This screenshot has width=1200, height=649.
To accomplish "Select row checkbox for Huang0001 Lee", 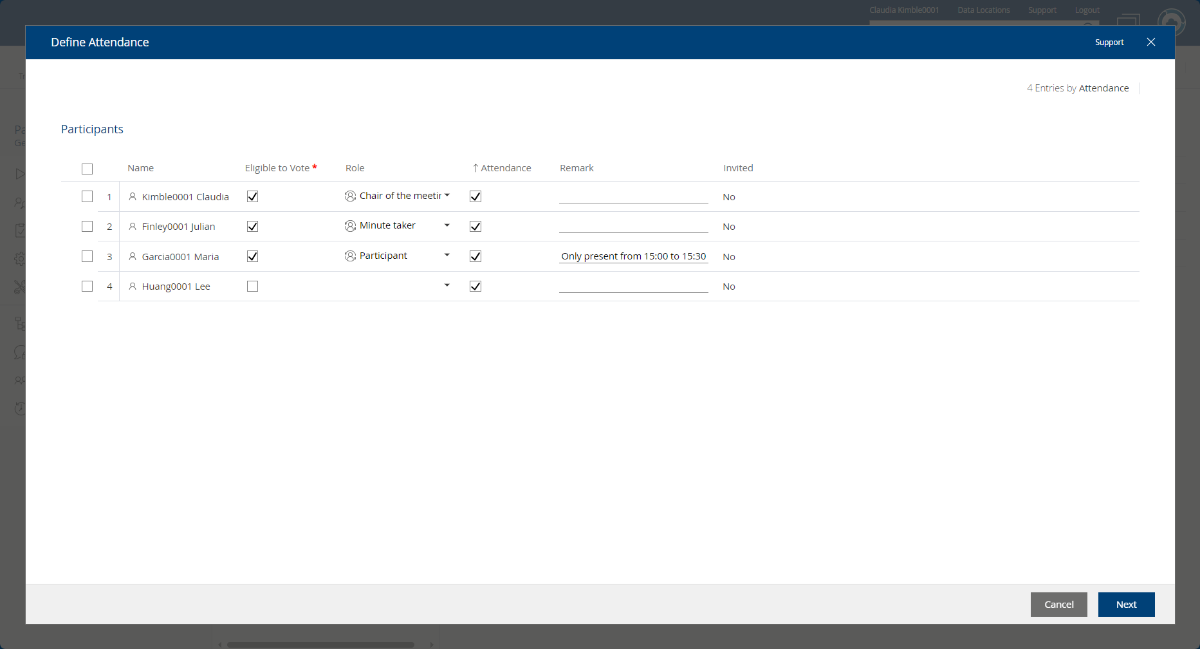I will [87, 286].
